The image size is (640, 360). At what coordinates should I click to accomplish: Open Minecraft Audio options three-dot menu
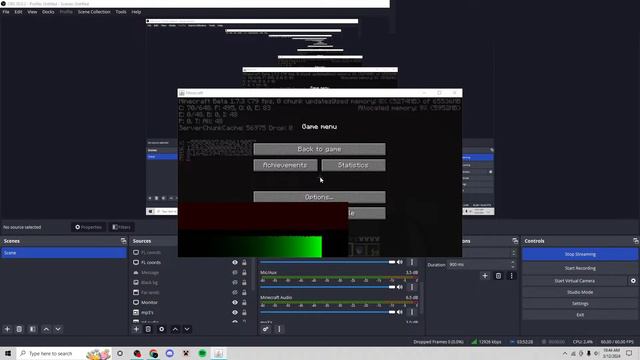[x=412, y=312]
